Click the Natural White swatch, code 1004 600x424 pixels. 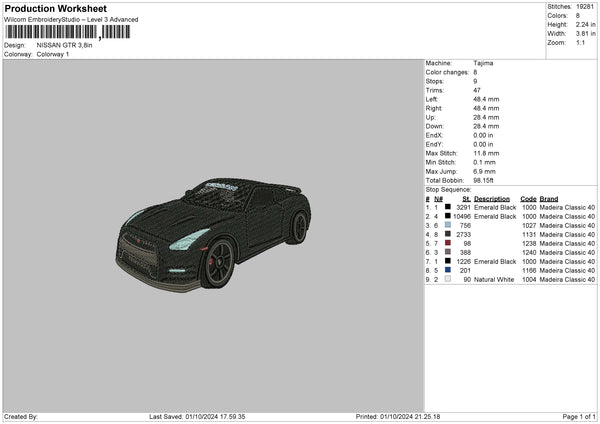447,279
